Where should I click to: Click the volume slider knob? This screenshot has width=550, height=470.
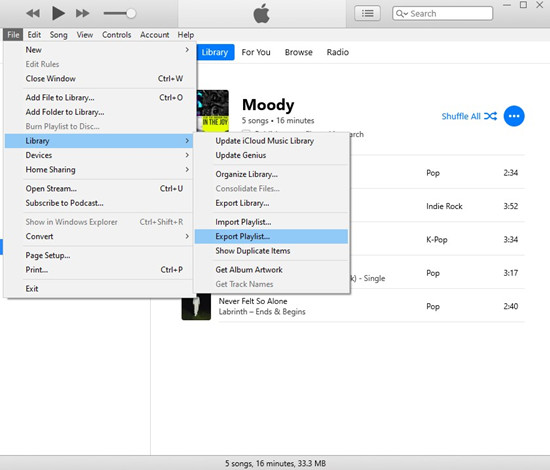[x=131, y=14]
